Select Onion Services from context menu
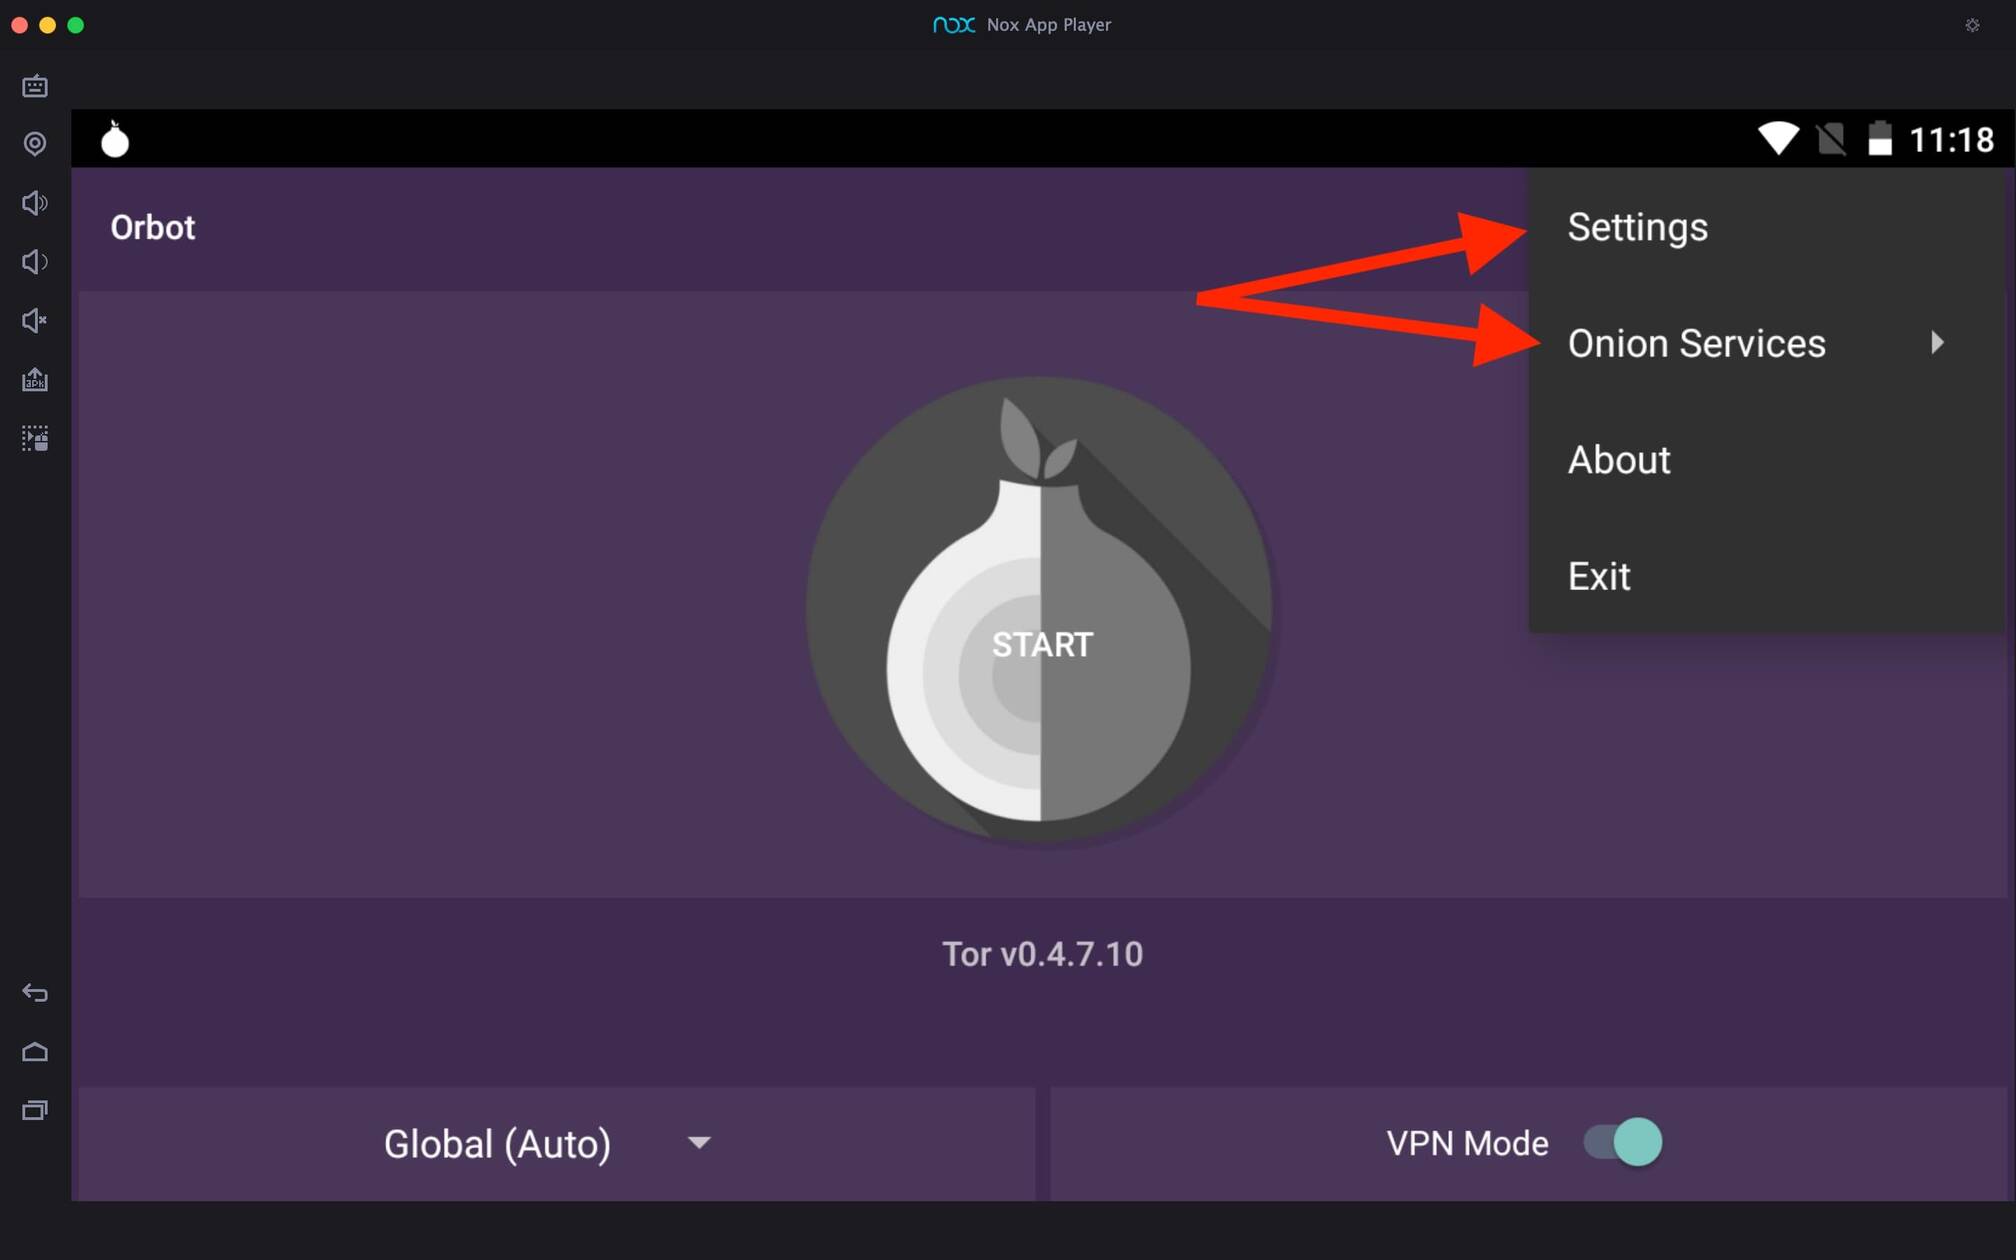 1695,343
